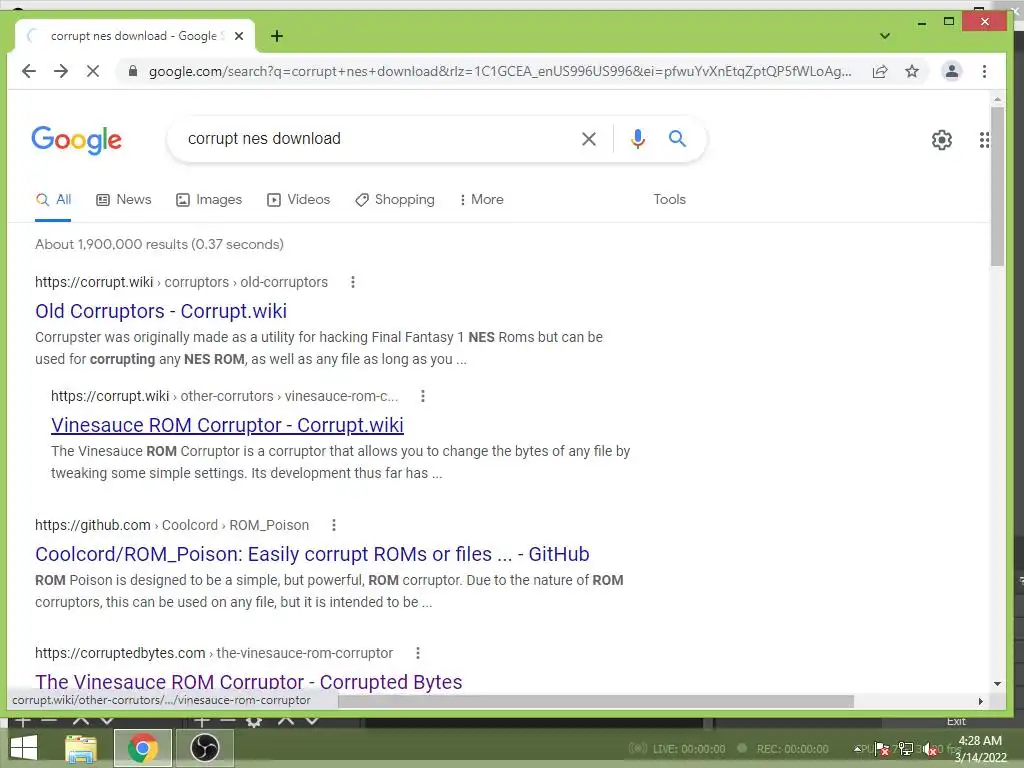Screen dimensions: 1024x768
Task: Click the scroll up arrow
Action: tap(997, 100)
